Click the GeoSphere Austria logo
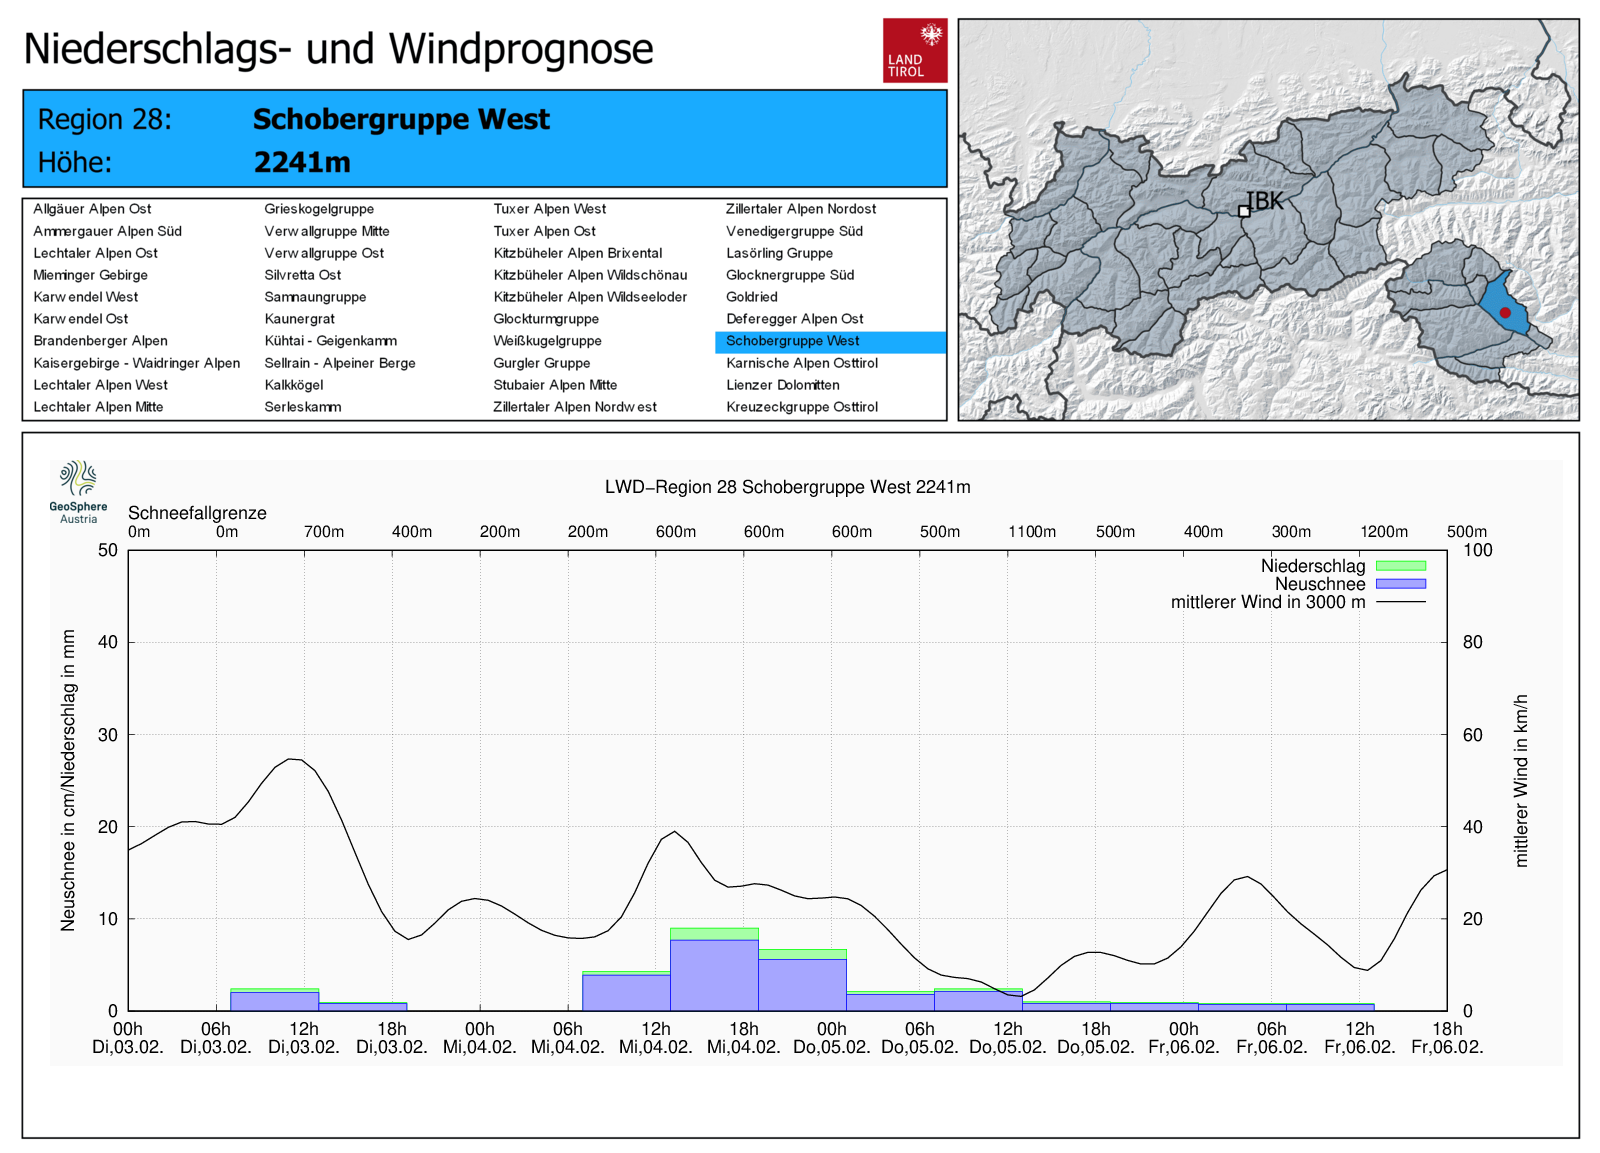The image size is (1600, 1153). pyautogui.click(x=78, y=491)
